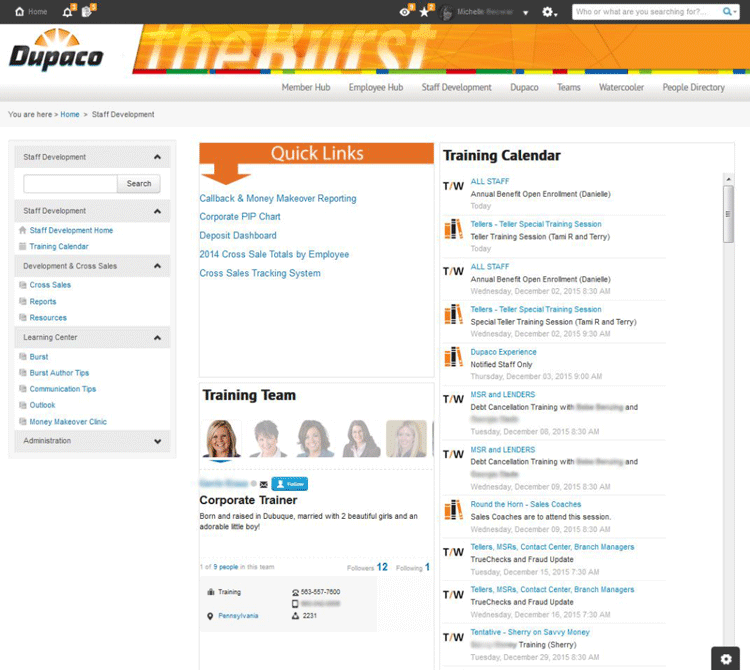The image size is (750, 670).
Task: Open the Dupaco menu item
Action: tap(524, 88)
